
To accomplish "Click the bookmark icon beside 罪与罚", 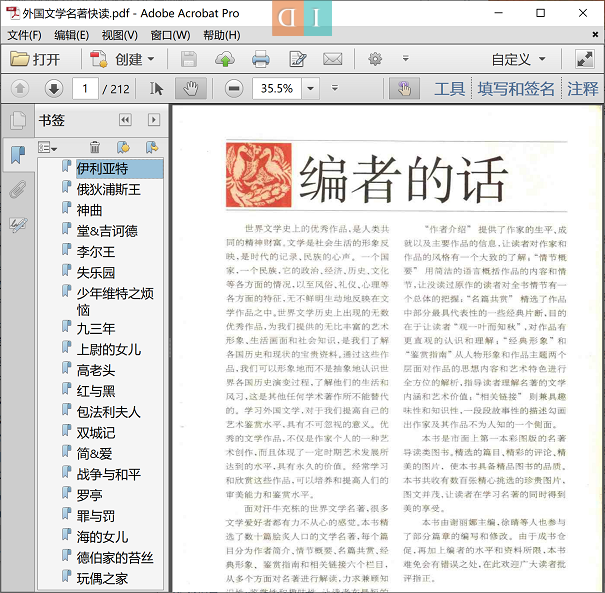I will click(67, 514).
